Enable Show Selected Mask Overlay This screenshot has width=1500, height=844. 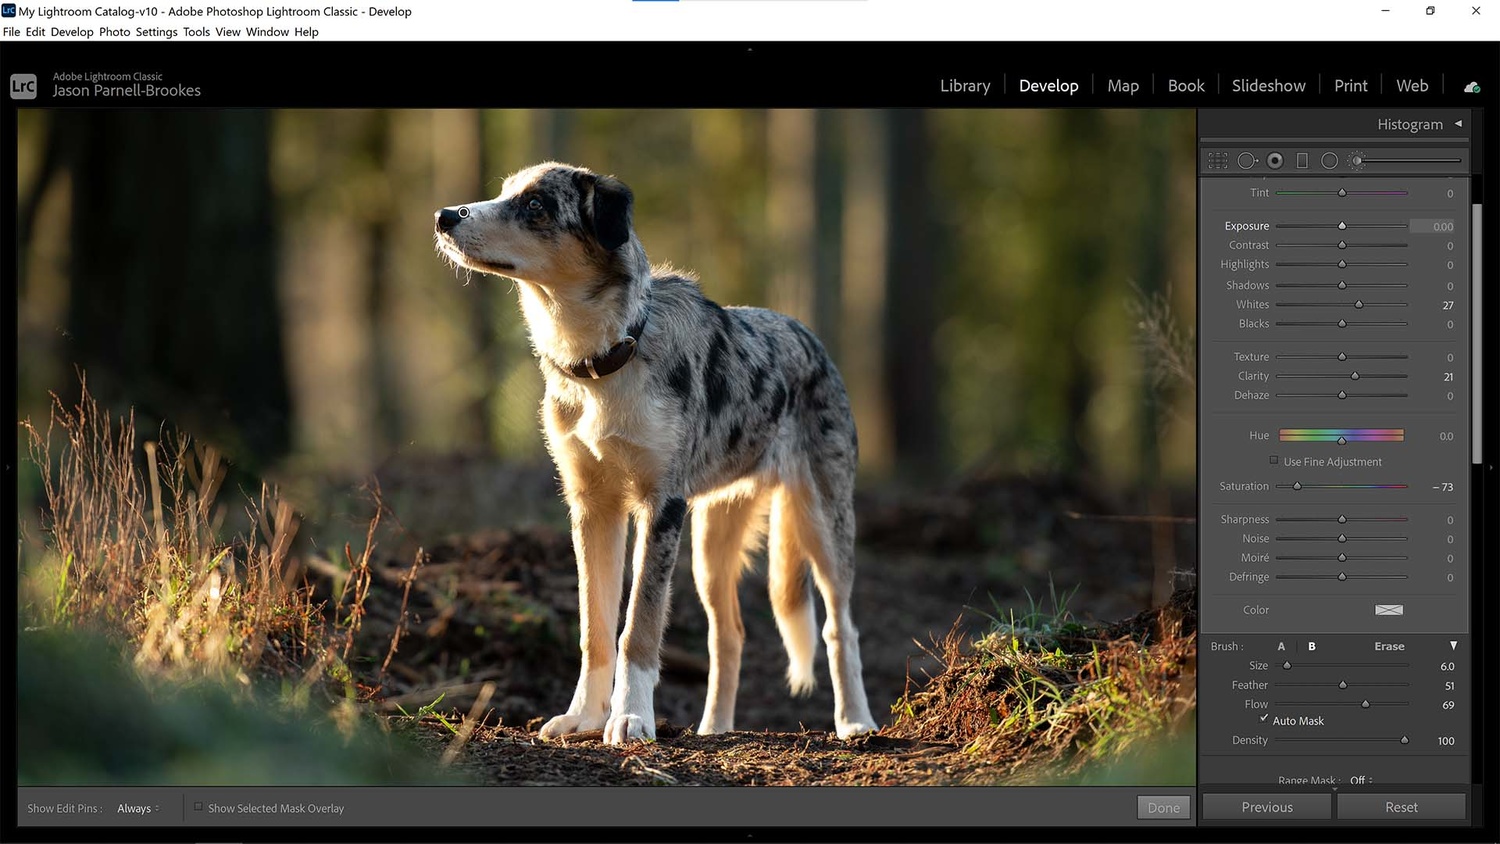click(x=198, y=807)
